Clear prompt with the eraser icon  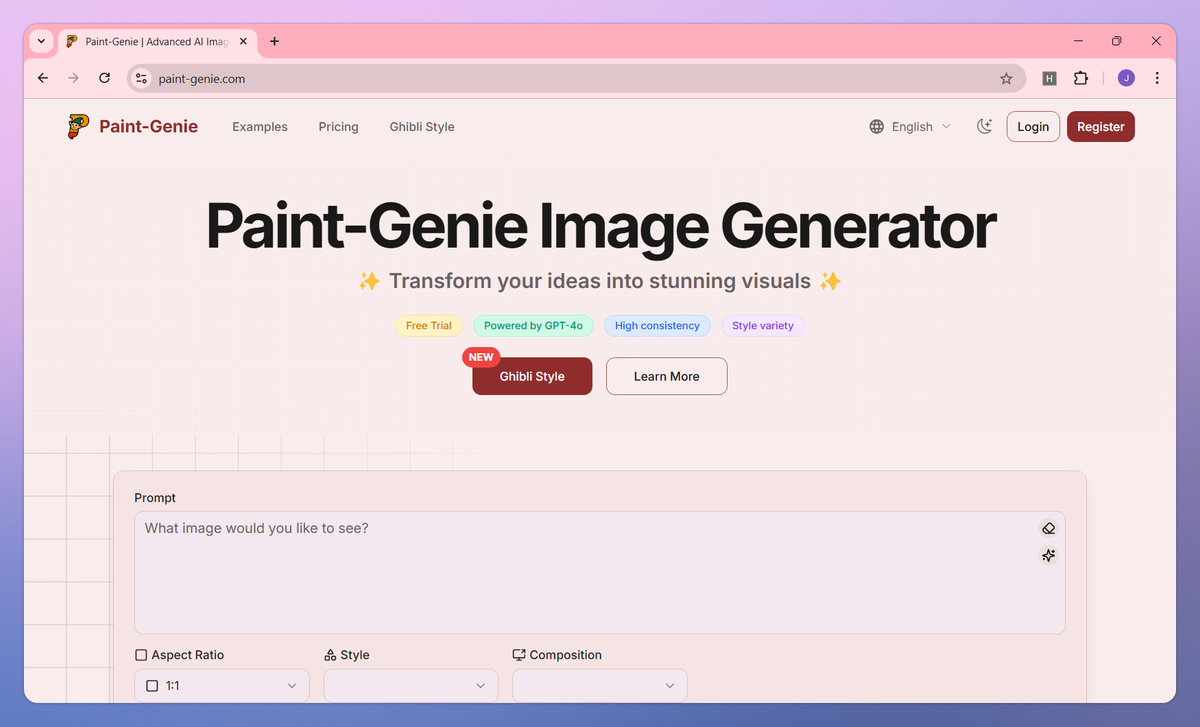point(1048,528)
